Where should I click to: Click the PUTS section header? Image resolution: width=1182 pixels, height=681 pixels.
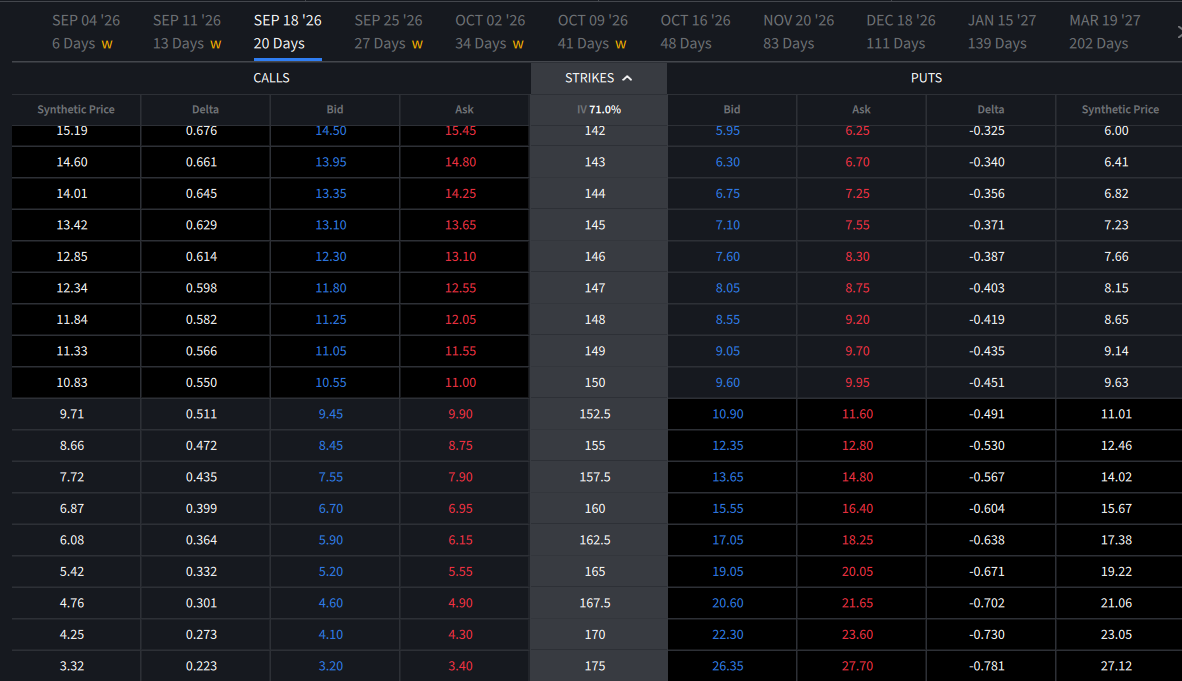coord(926,78)
